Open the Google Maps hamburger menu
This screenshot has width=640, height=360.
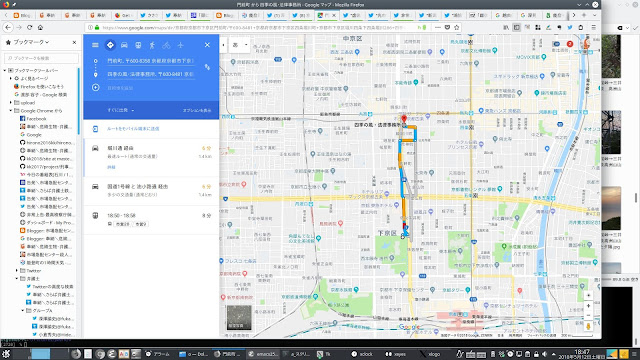[x=95, y=45]
